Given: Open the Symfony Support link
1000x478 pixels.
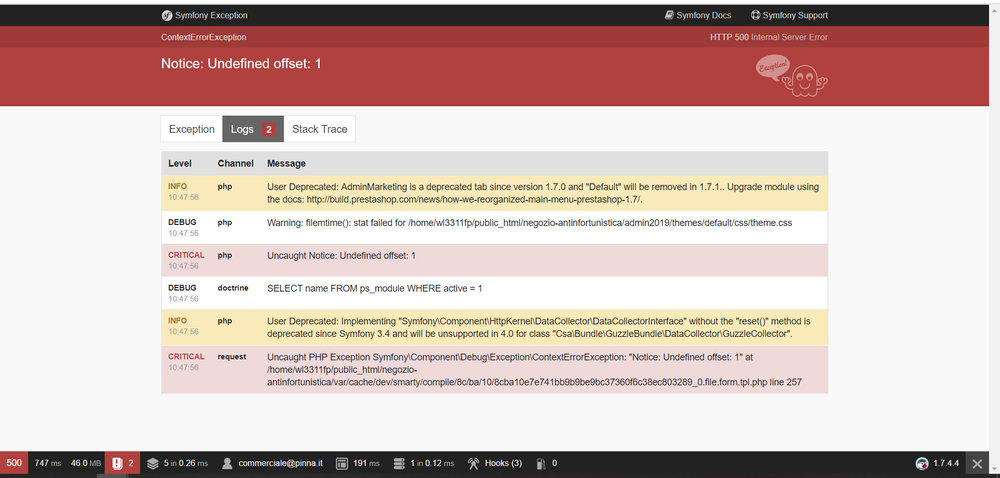Looking at the screenshot, I should (789, 15).
